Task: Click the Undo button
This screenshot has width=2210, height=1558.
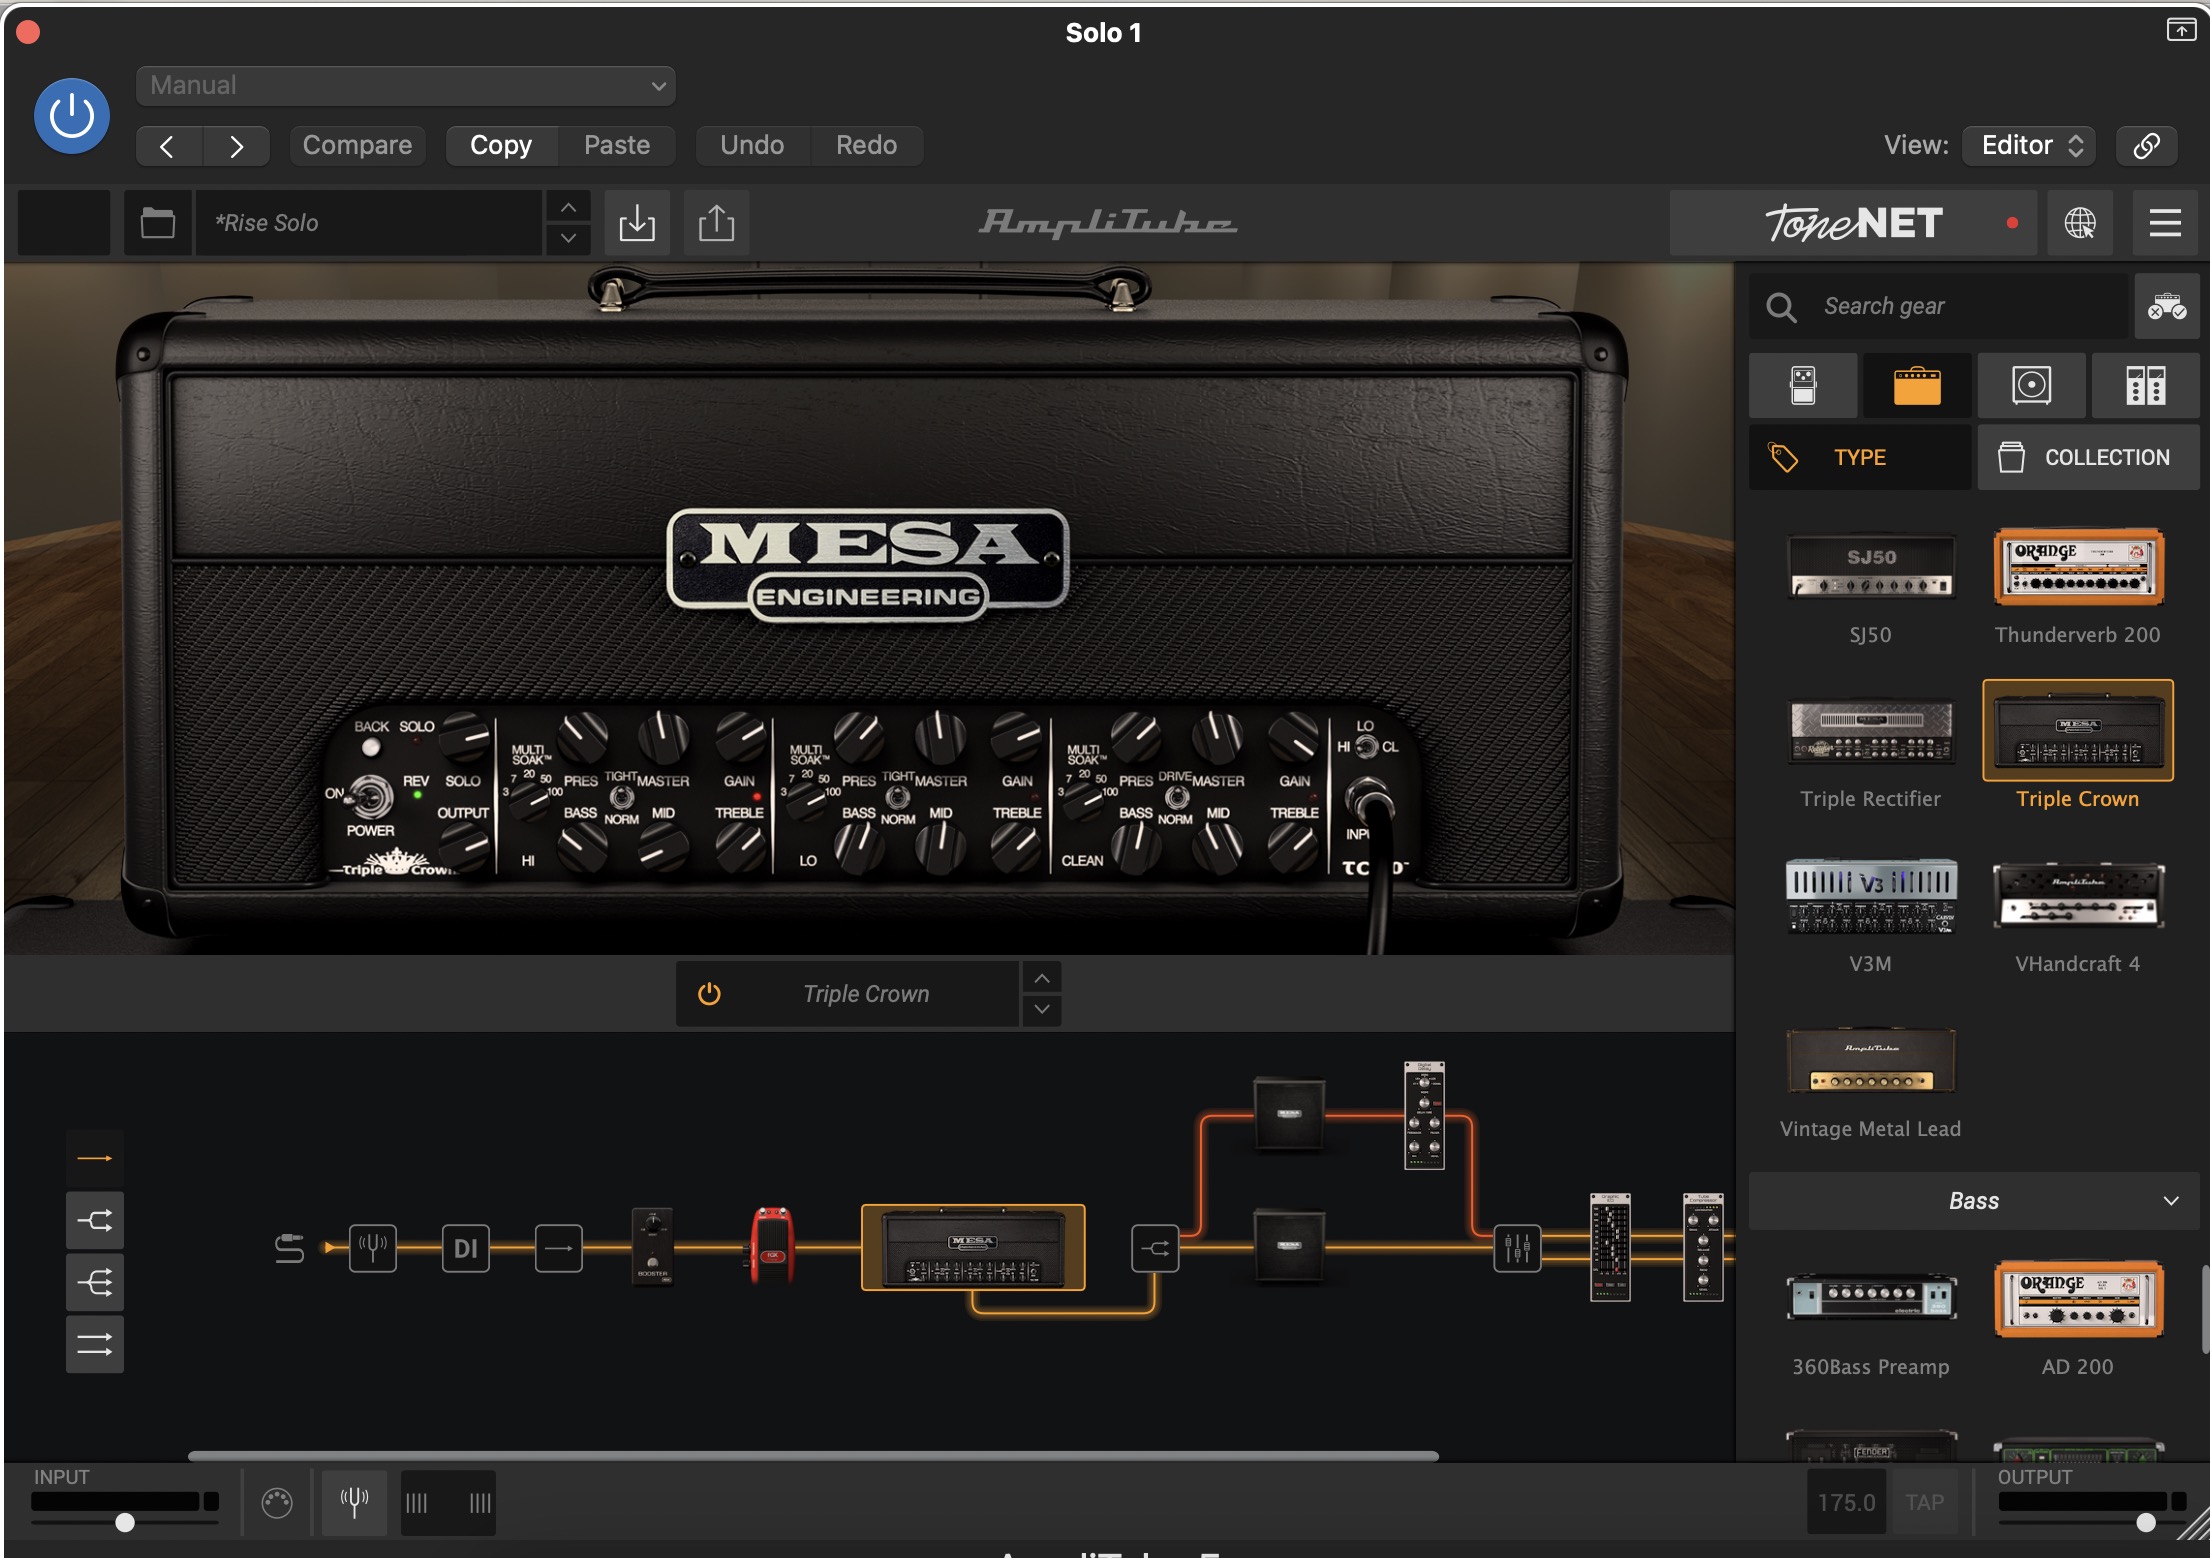Action: click(x=752, y=145)
